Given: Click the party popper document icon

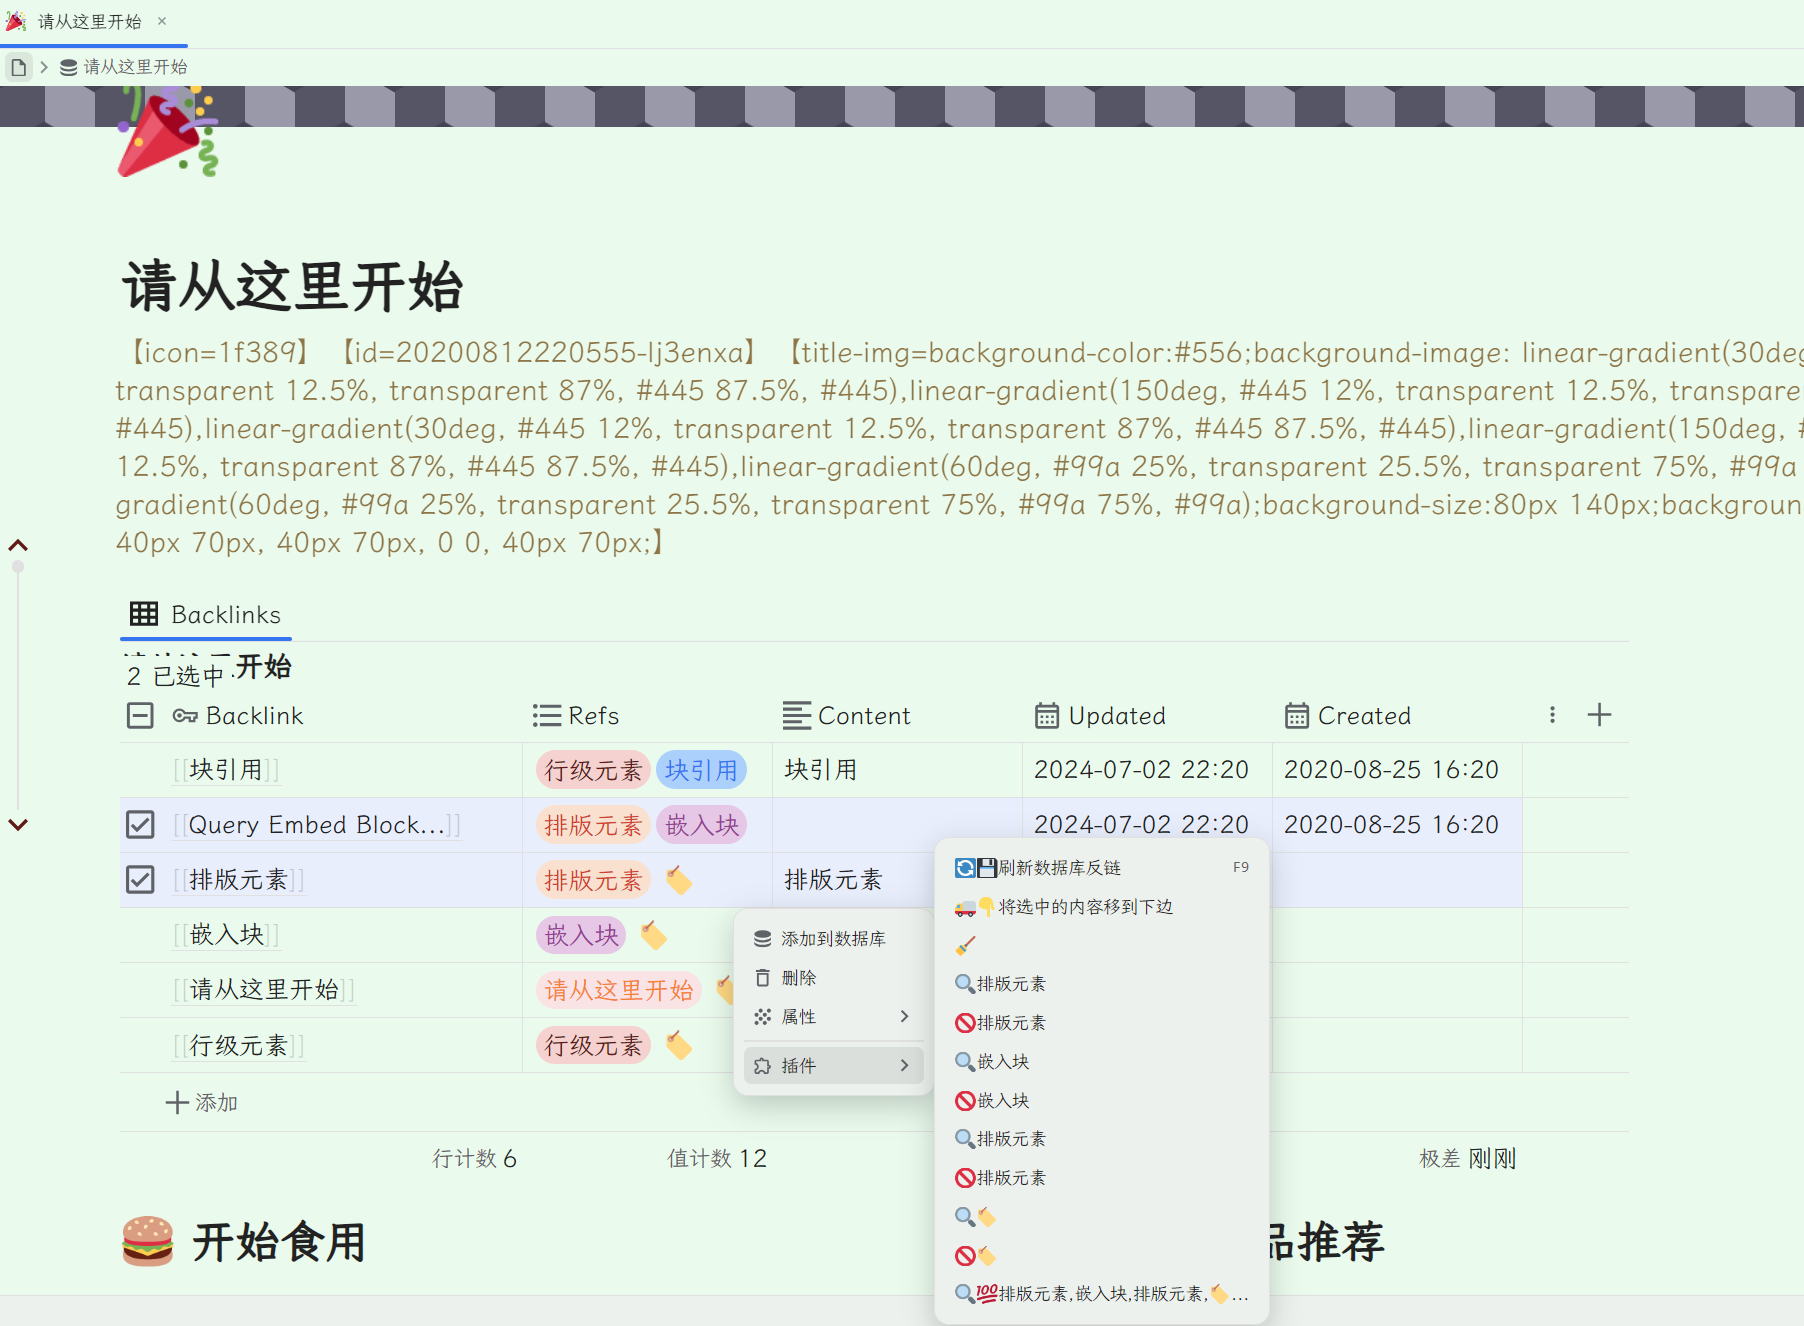Looking at the screenshot, I should coord(168,132).
